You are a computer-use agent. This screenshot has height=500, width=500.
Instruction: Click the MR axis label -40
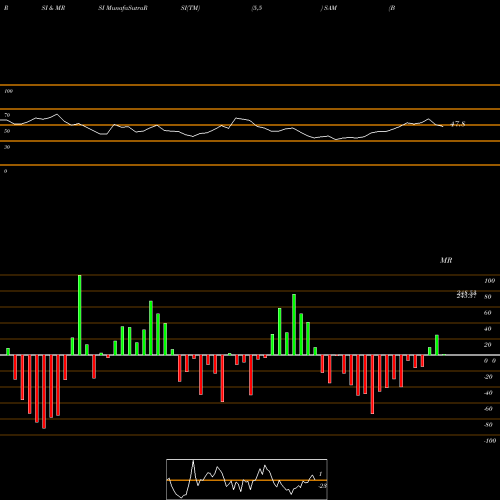(488, 393)
